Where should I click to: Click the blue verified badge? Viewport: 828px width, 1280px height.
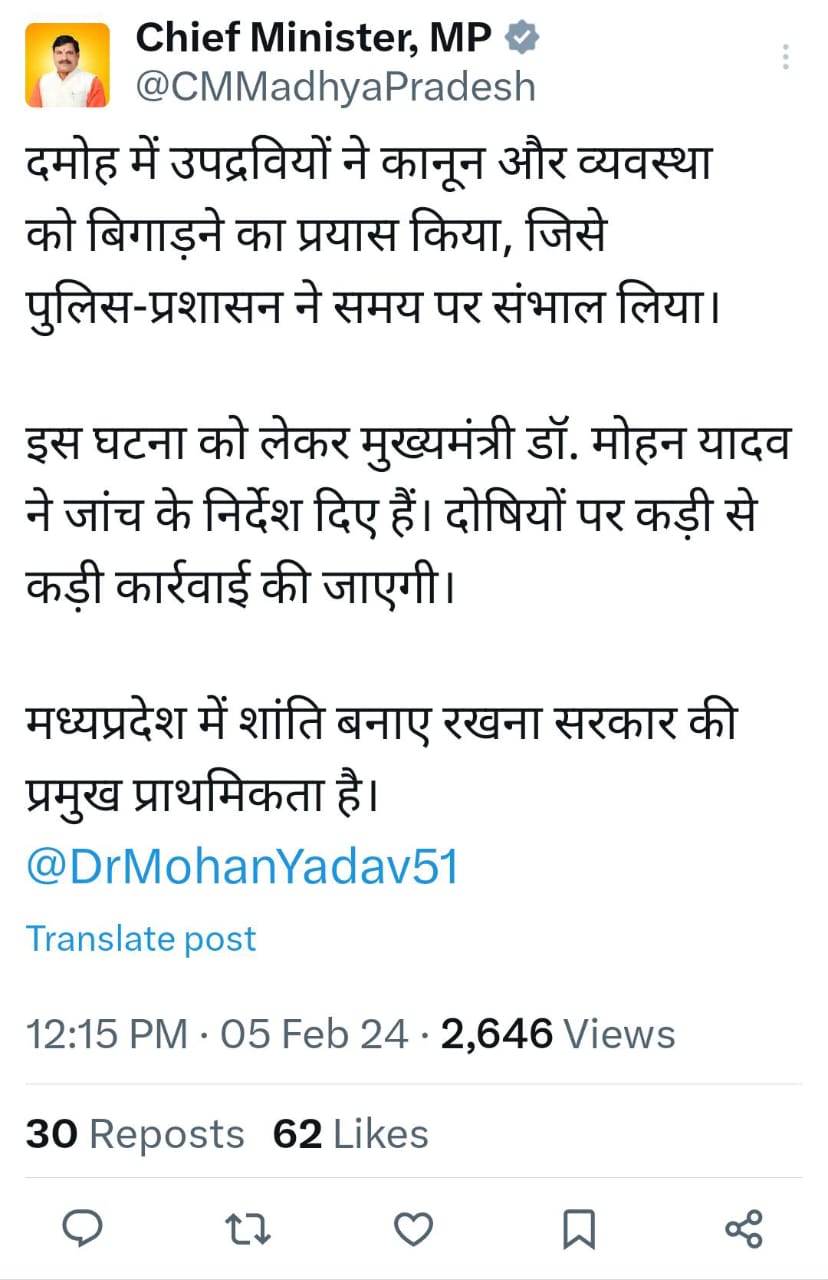coord(522,39)
